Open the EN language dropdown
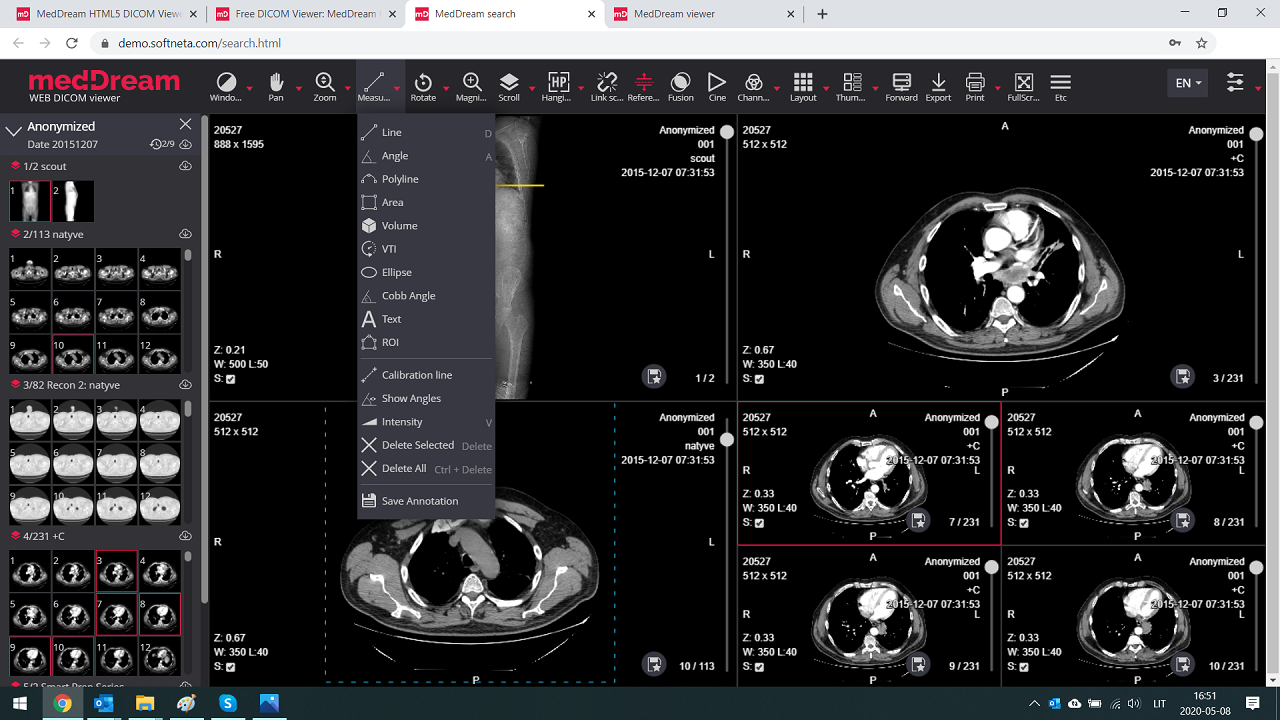 click(1187, 83)
